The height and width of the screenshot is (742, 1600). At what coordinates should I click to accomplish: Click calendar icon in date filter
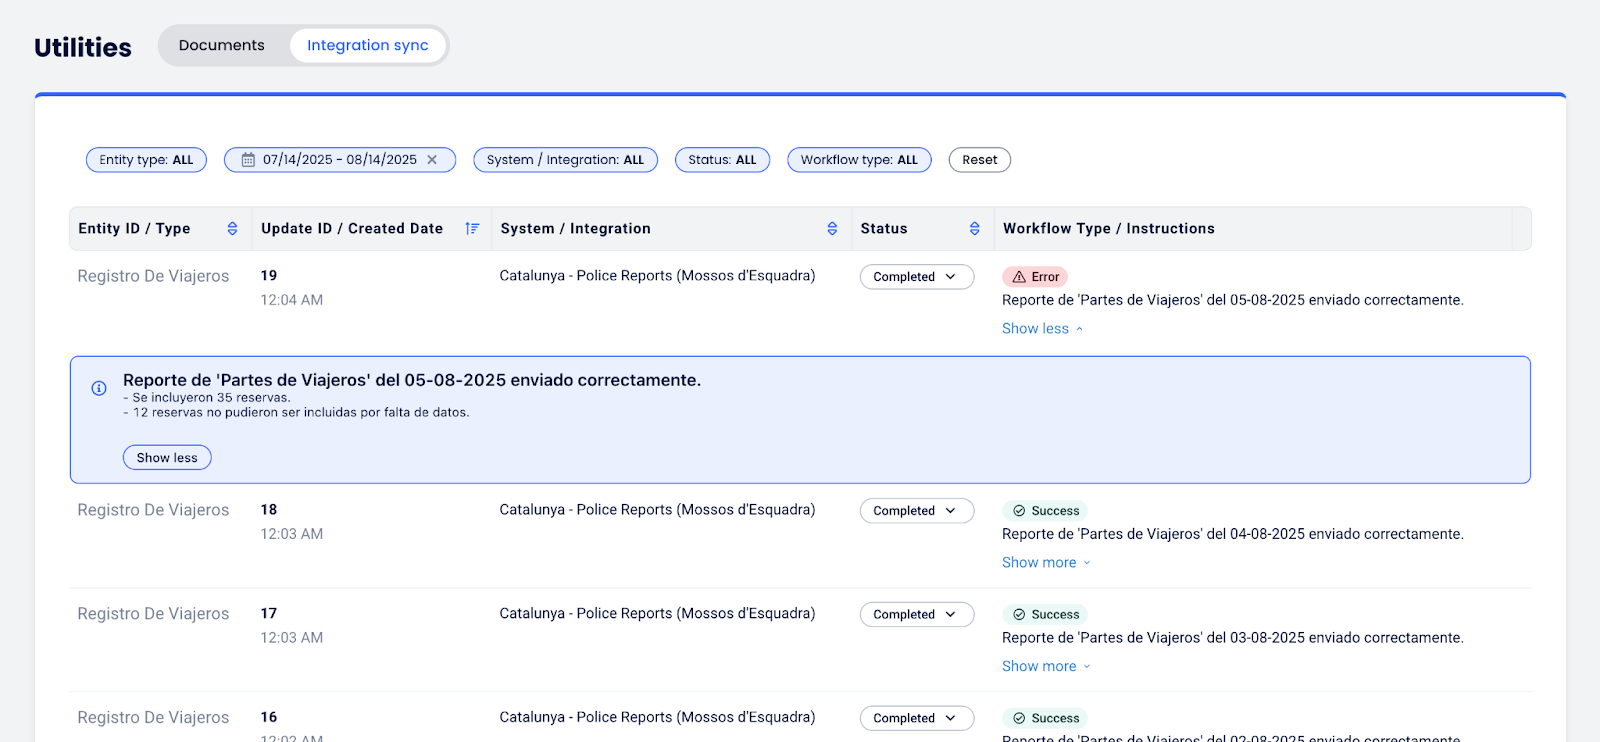tap(248, 160)
